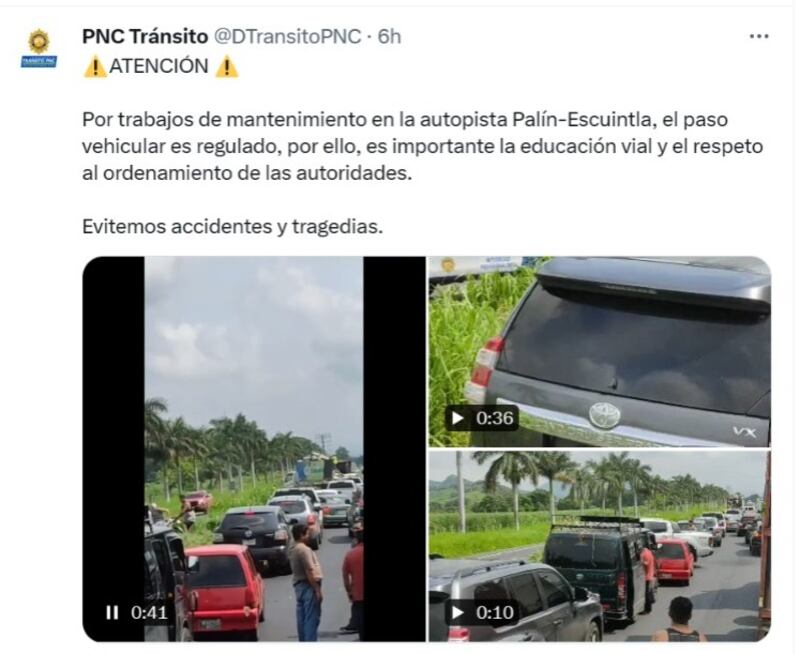Open the PNC Tránsito profile avatar
The image size is (800, 654).
(x=39, y=48)
